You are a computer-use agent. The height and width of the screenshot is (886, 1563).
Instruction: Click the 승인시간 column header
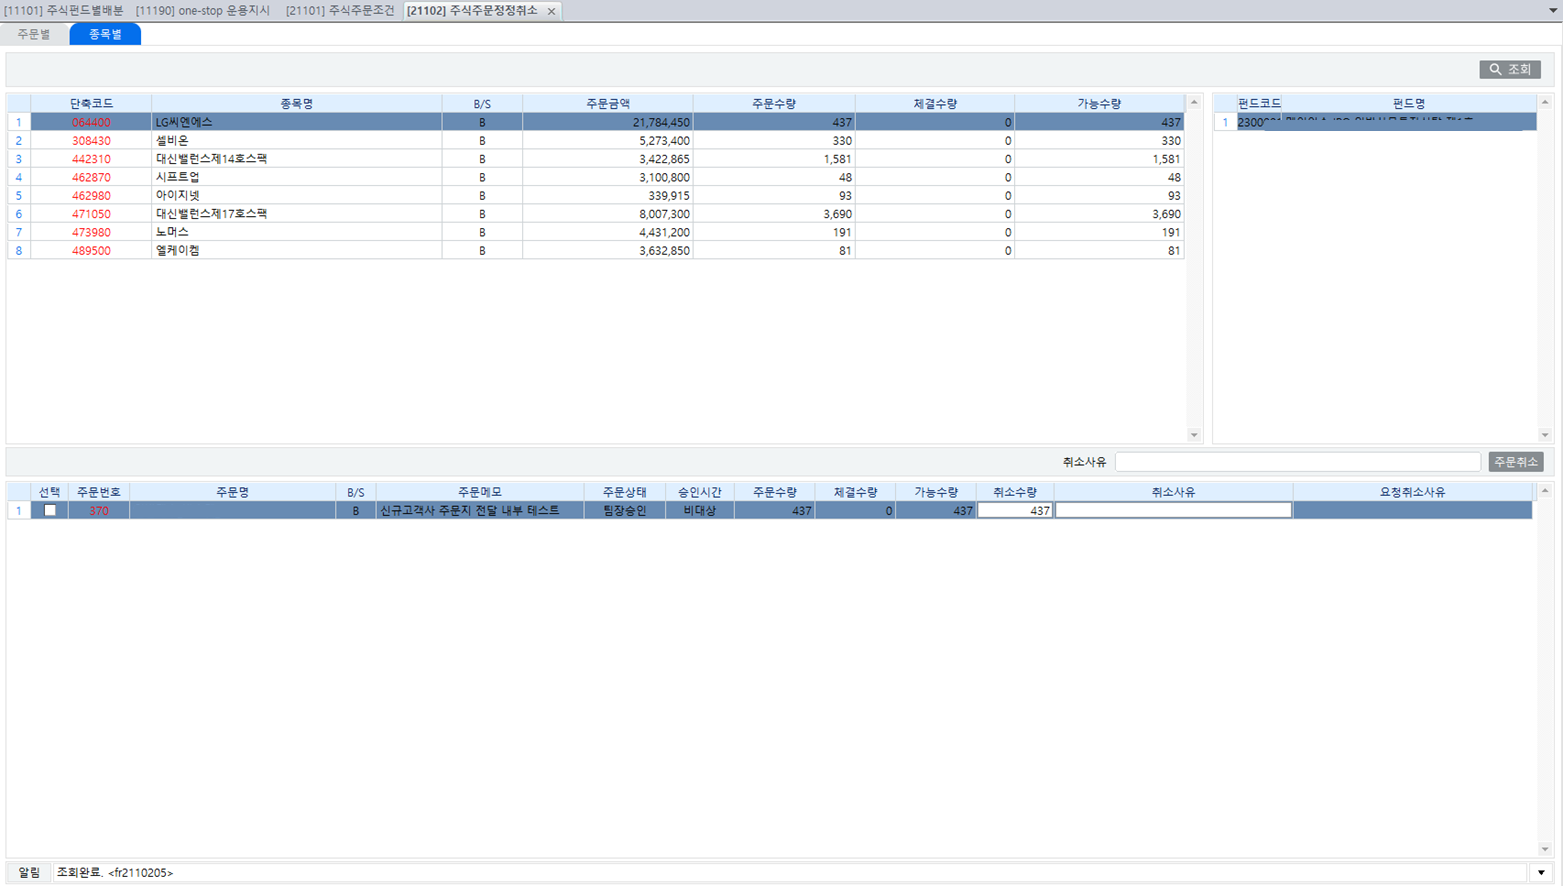coord(699,492)
